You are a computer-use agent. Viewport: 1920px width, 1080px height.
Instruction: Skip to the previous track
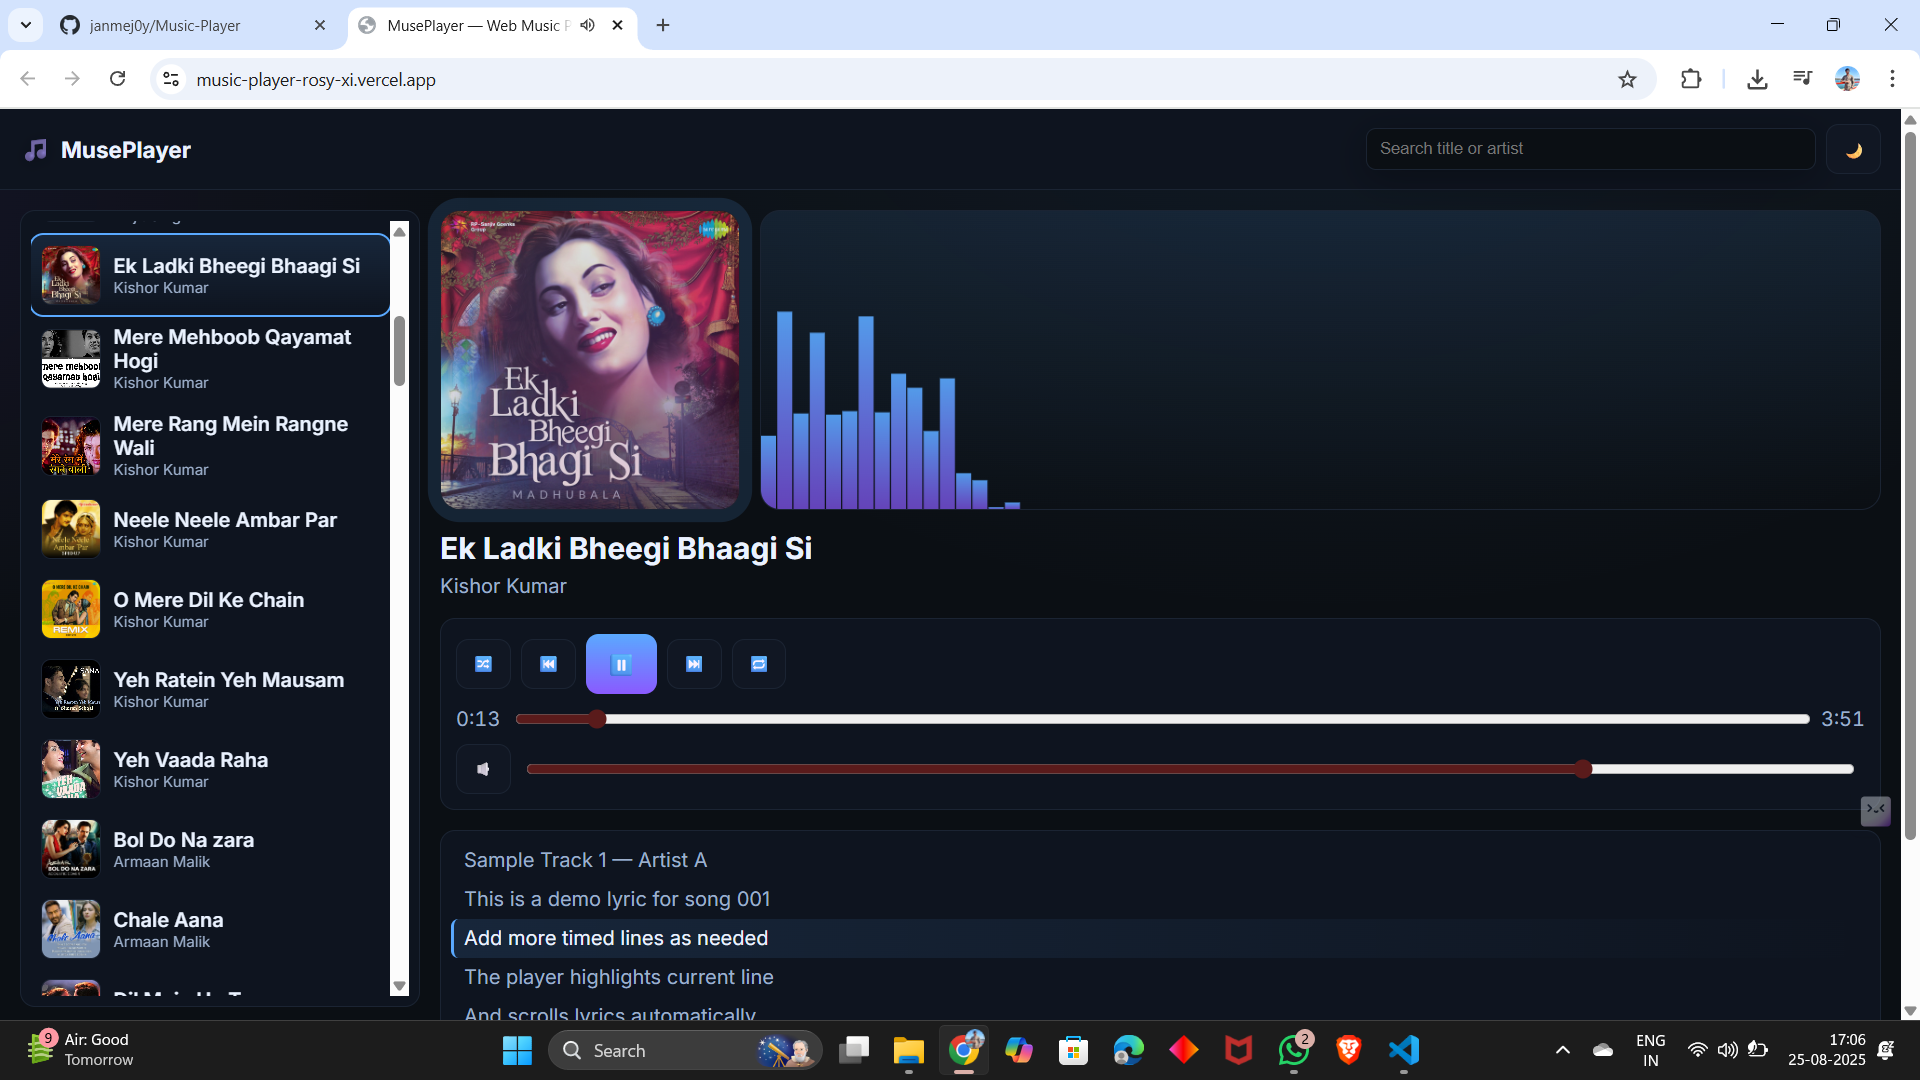[548, 663]
